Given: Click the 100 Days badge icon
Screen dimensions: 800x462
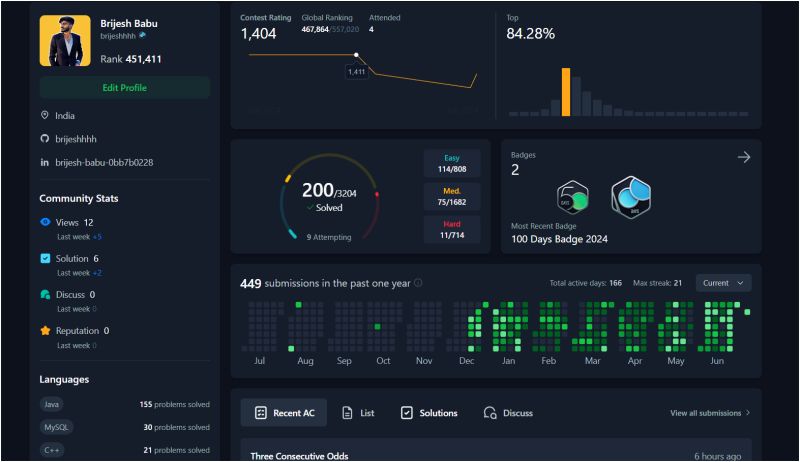Looking at the screenshot, I should point(631,197).
